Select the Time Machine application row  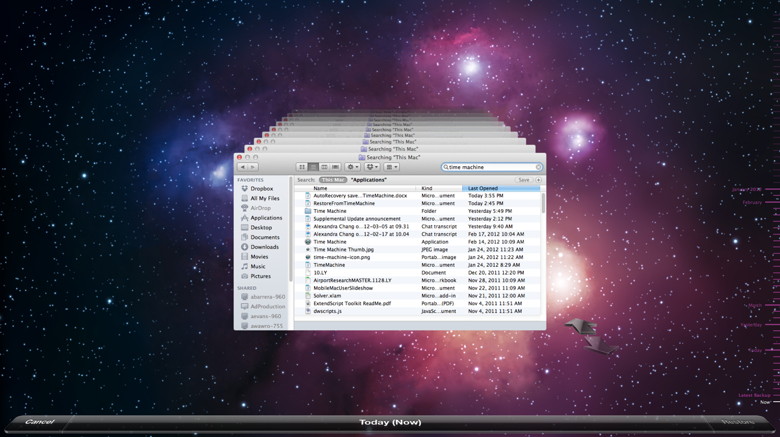click(417, 242)
